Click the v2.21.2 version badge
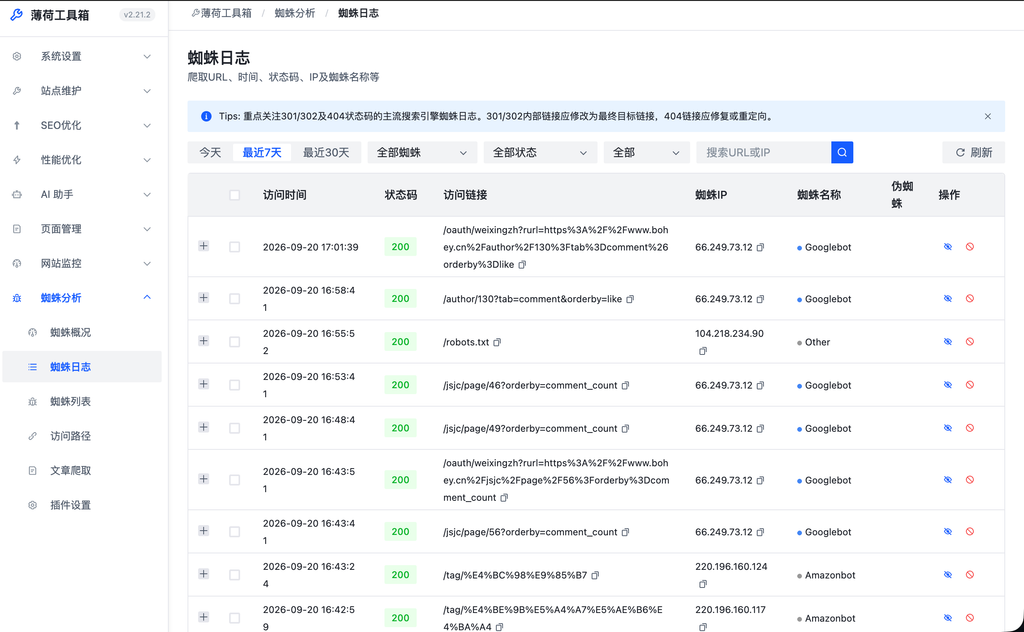This screenshot has width=1024, height=632. click(137, 14)
